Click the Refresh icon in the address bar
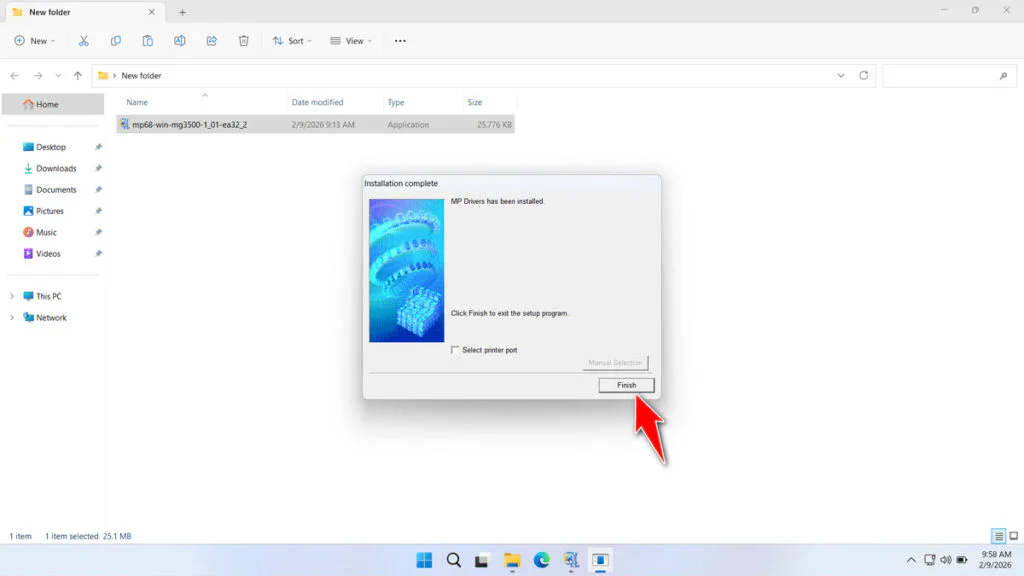This screenshot has height=576, width=1024. [862, 75]
